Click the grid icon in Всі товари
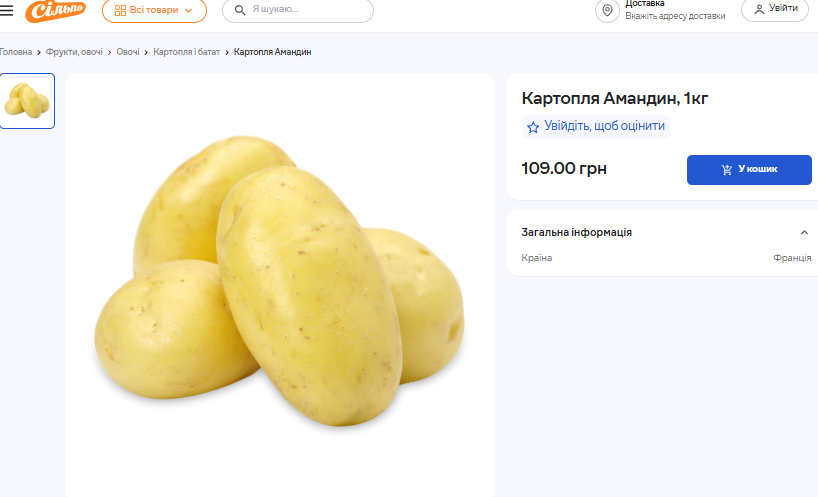Viewport: 818px width, 497px height. (x=120, y=10)
